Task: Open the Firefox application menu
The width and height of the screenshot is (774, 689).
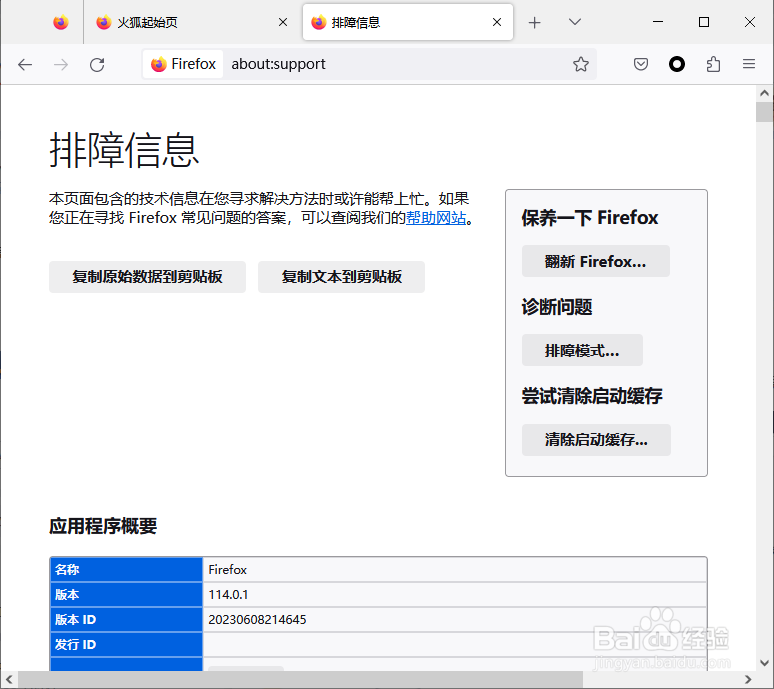Action: [749, 64]
